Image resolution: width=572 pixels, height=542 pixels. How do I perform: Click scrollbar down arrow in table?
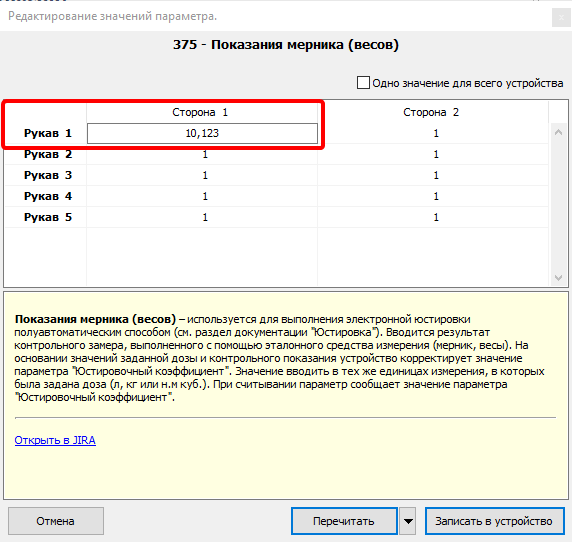click(x=558, y=278)
